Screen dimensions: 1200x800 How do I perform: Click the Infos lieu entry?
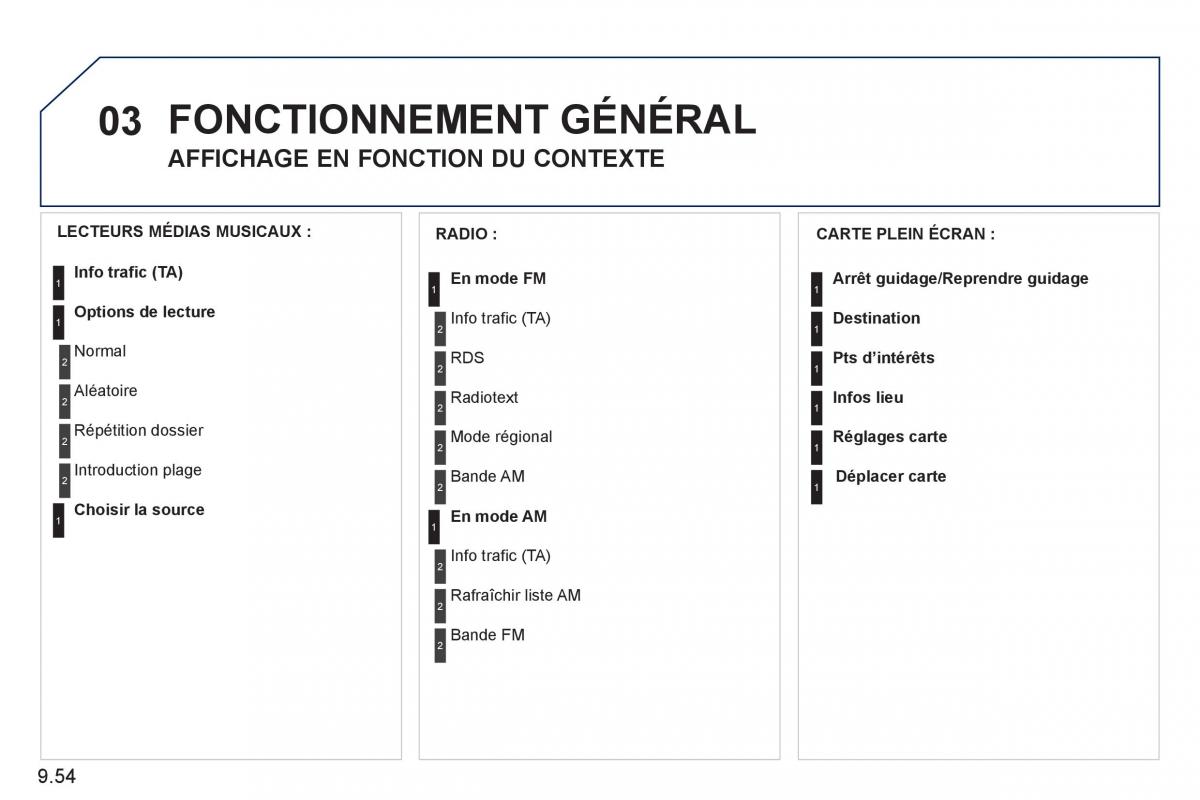click(867, 398)
